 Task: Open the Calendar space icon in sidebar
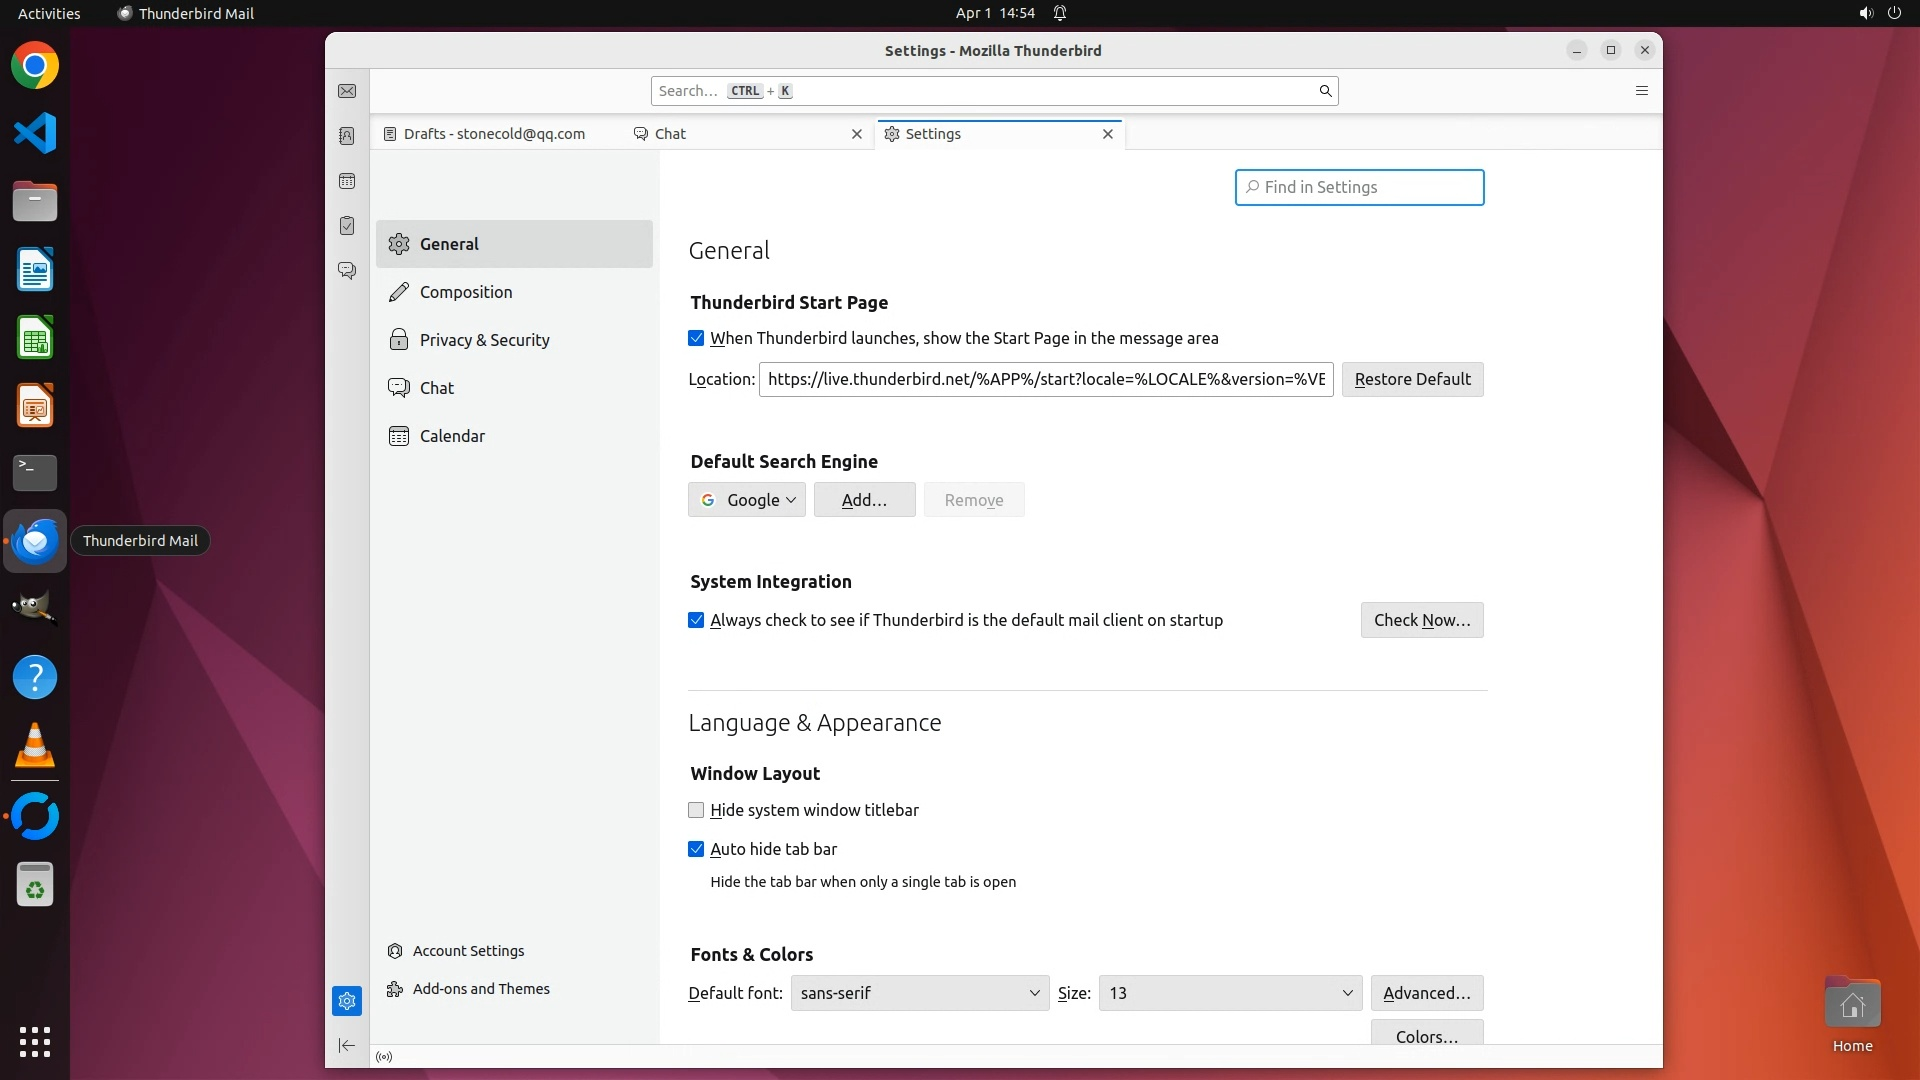[x=347, y=181]
